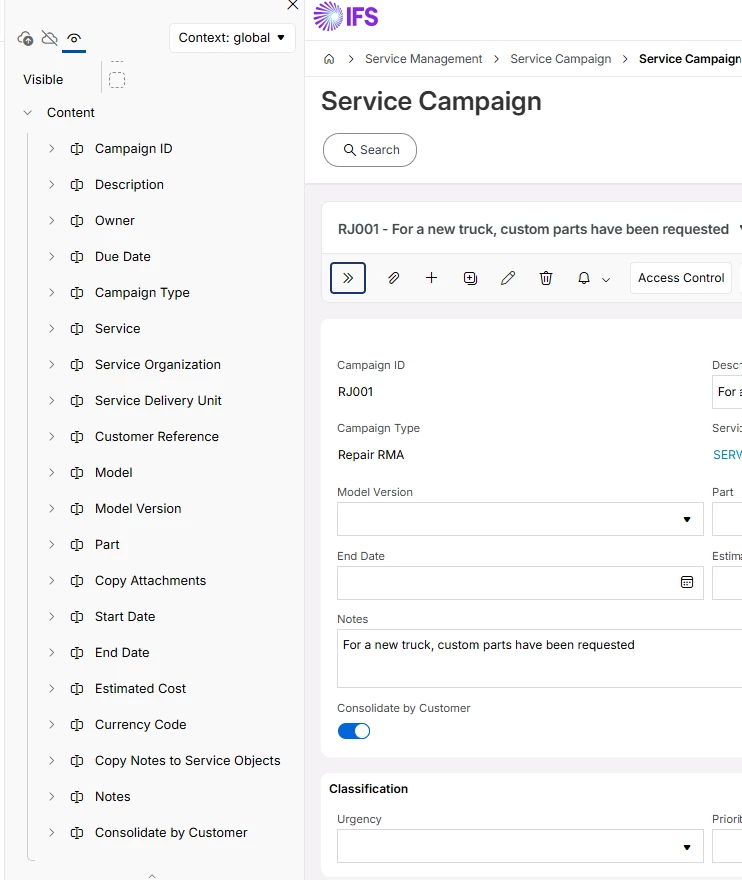This screenshot has width=742, height=880.
Task: Click the plus new record icon
Action: (x=431, y=278)
